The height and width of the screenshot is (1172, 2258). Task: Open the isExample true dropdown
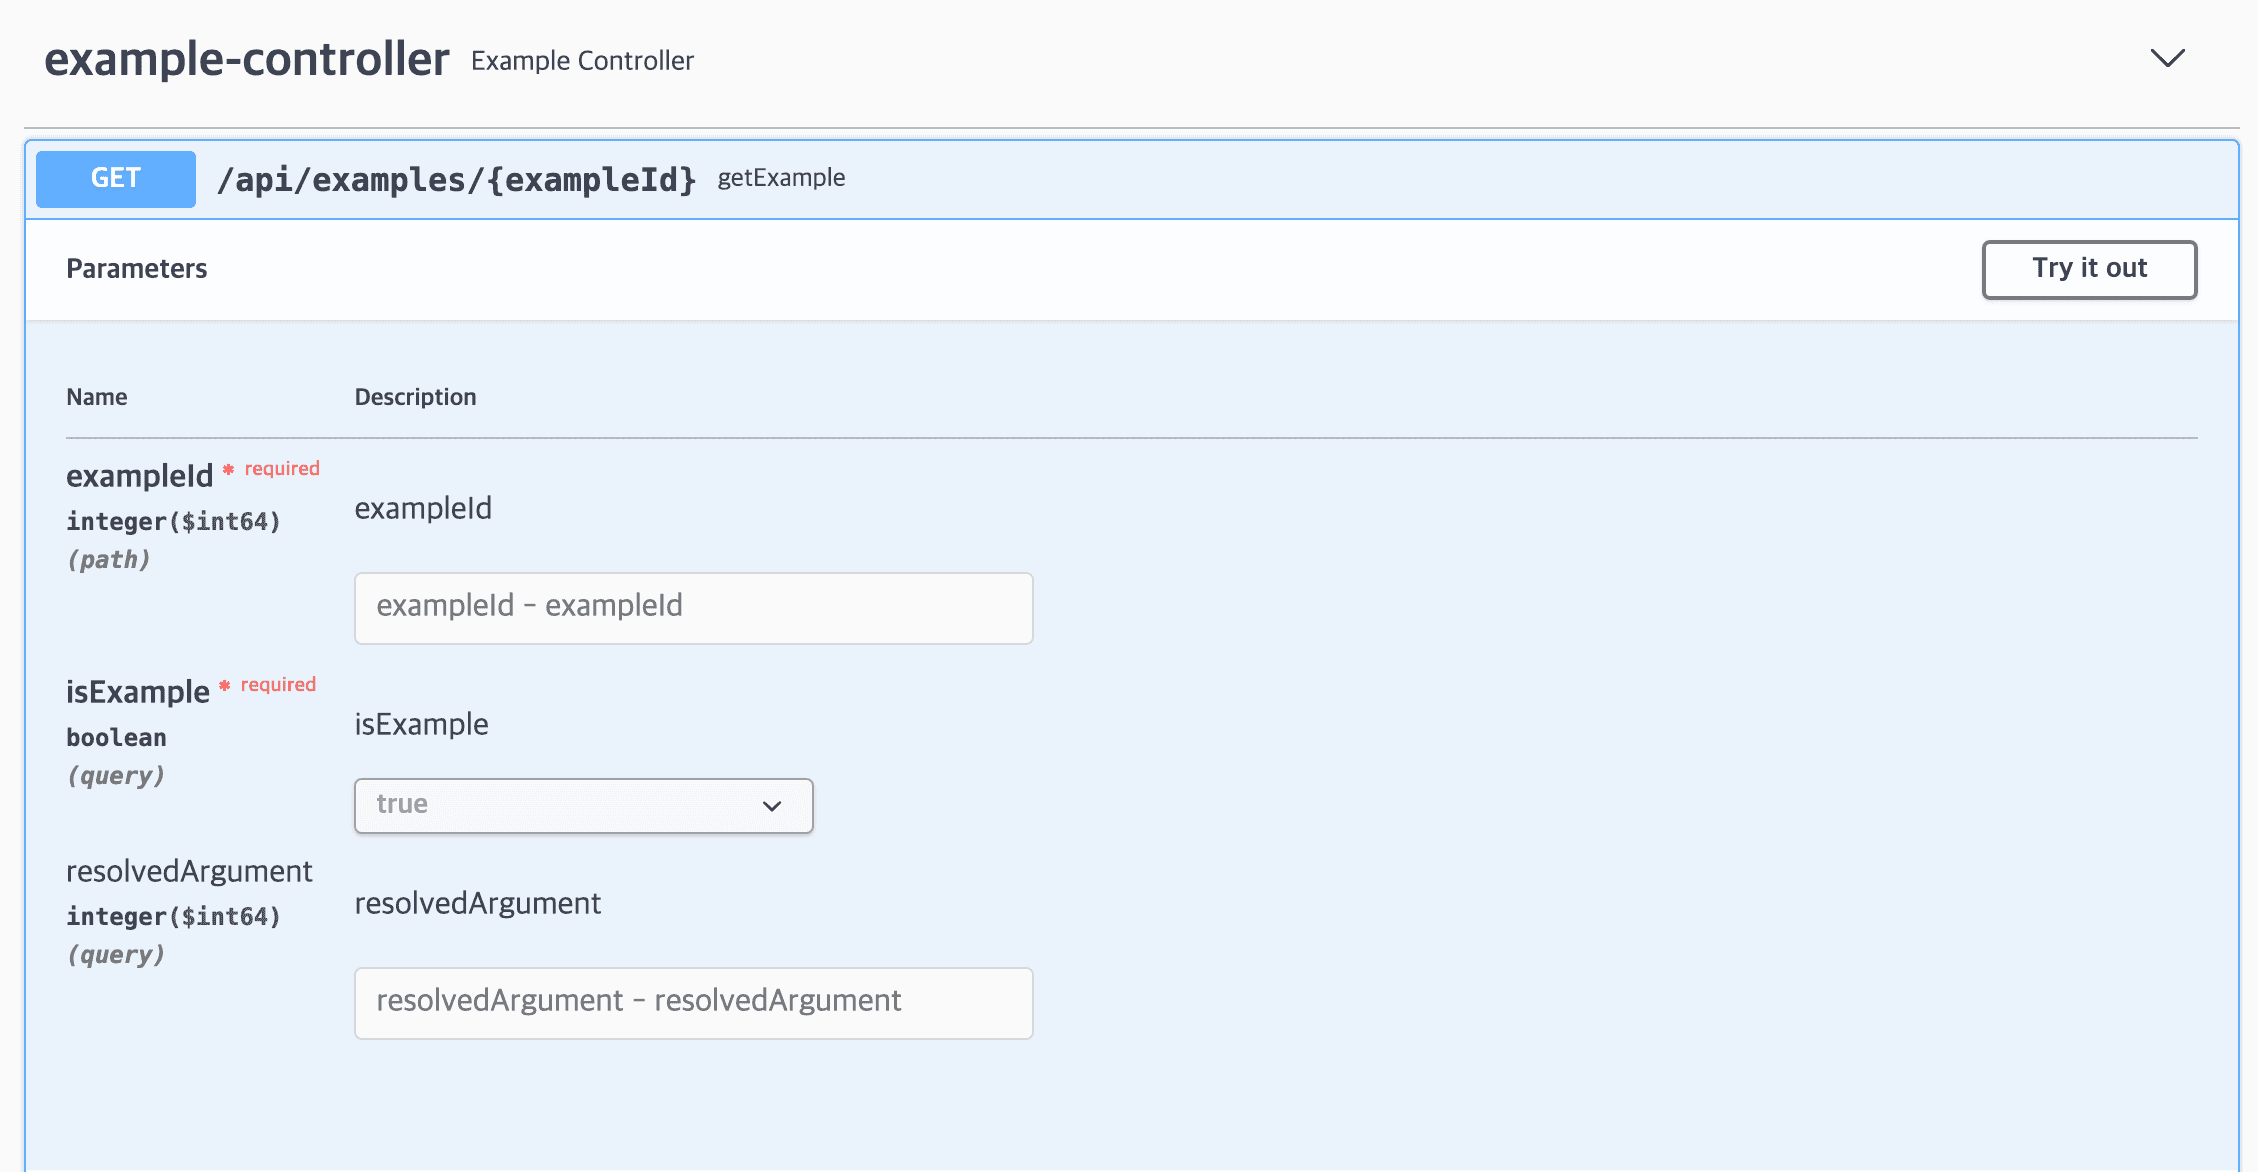(584, 806)
